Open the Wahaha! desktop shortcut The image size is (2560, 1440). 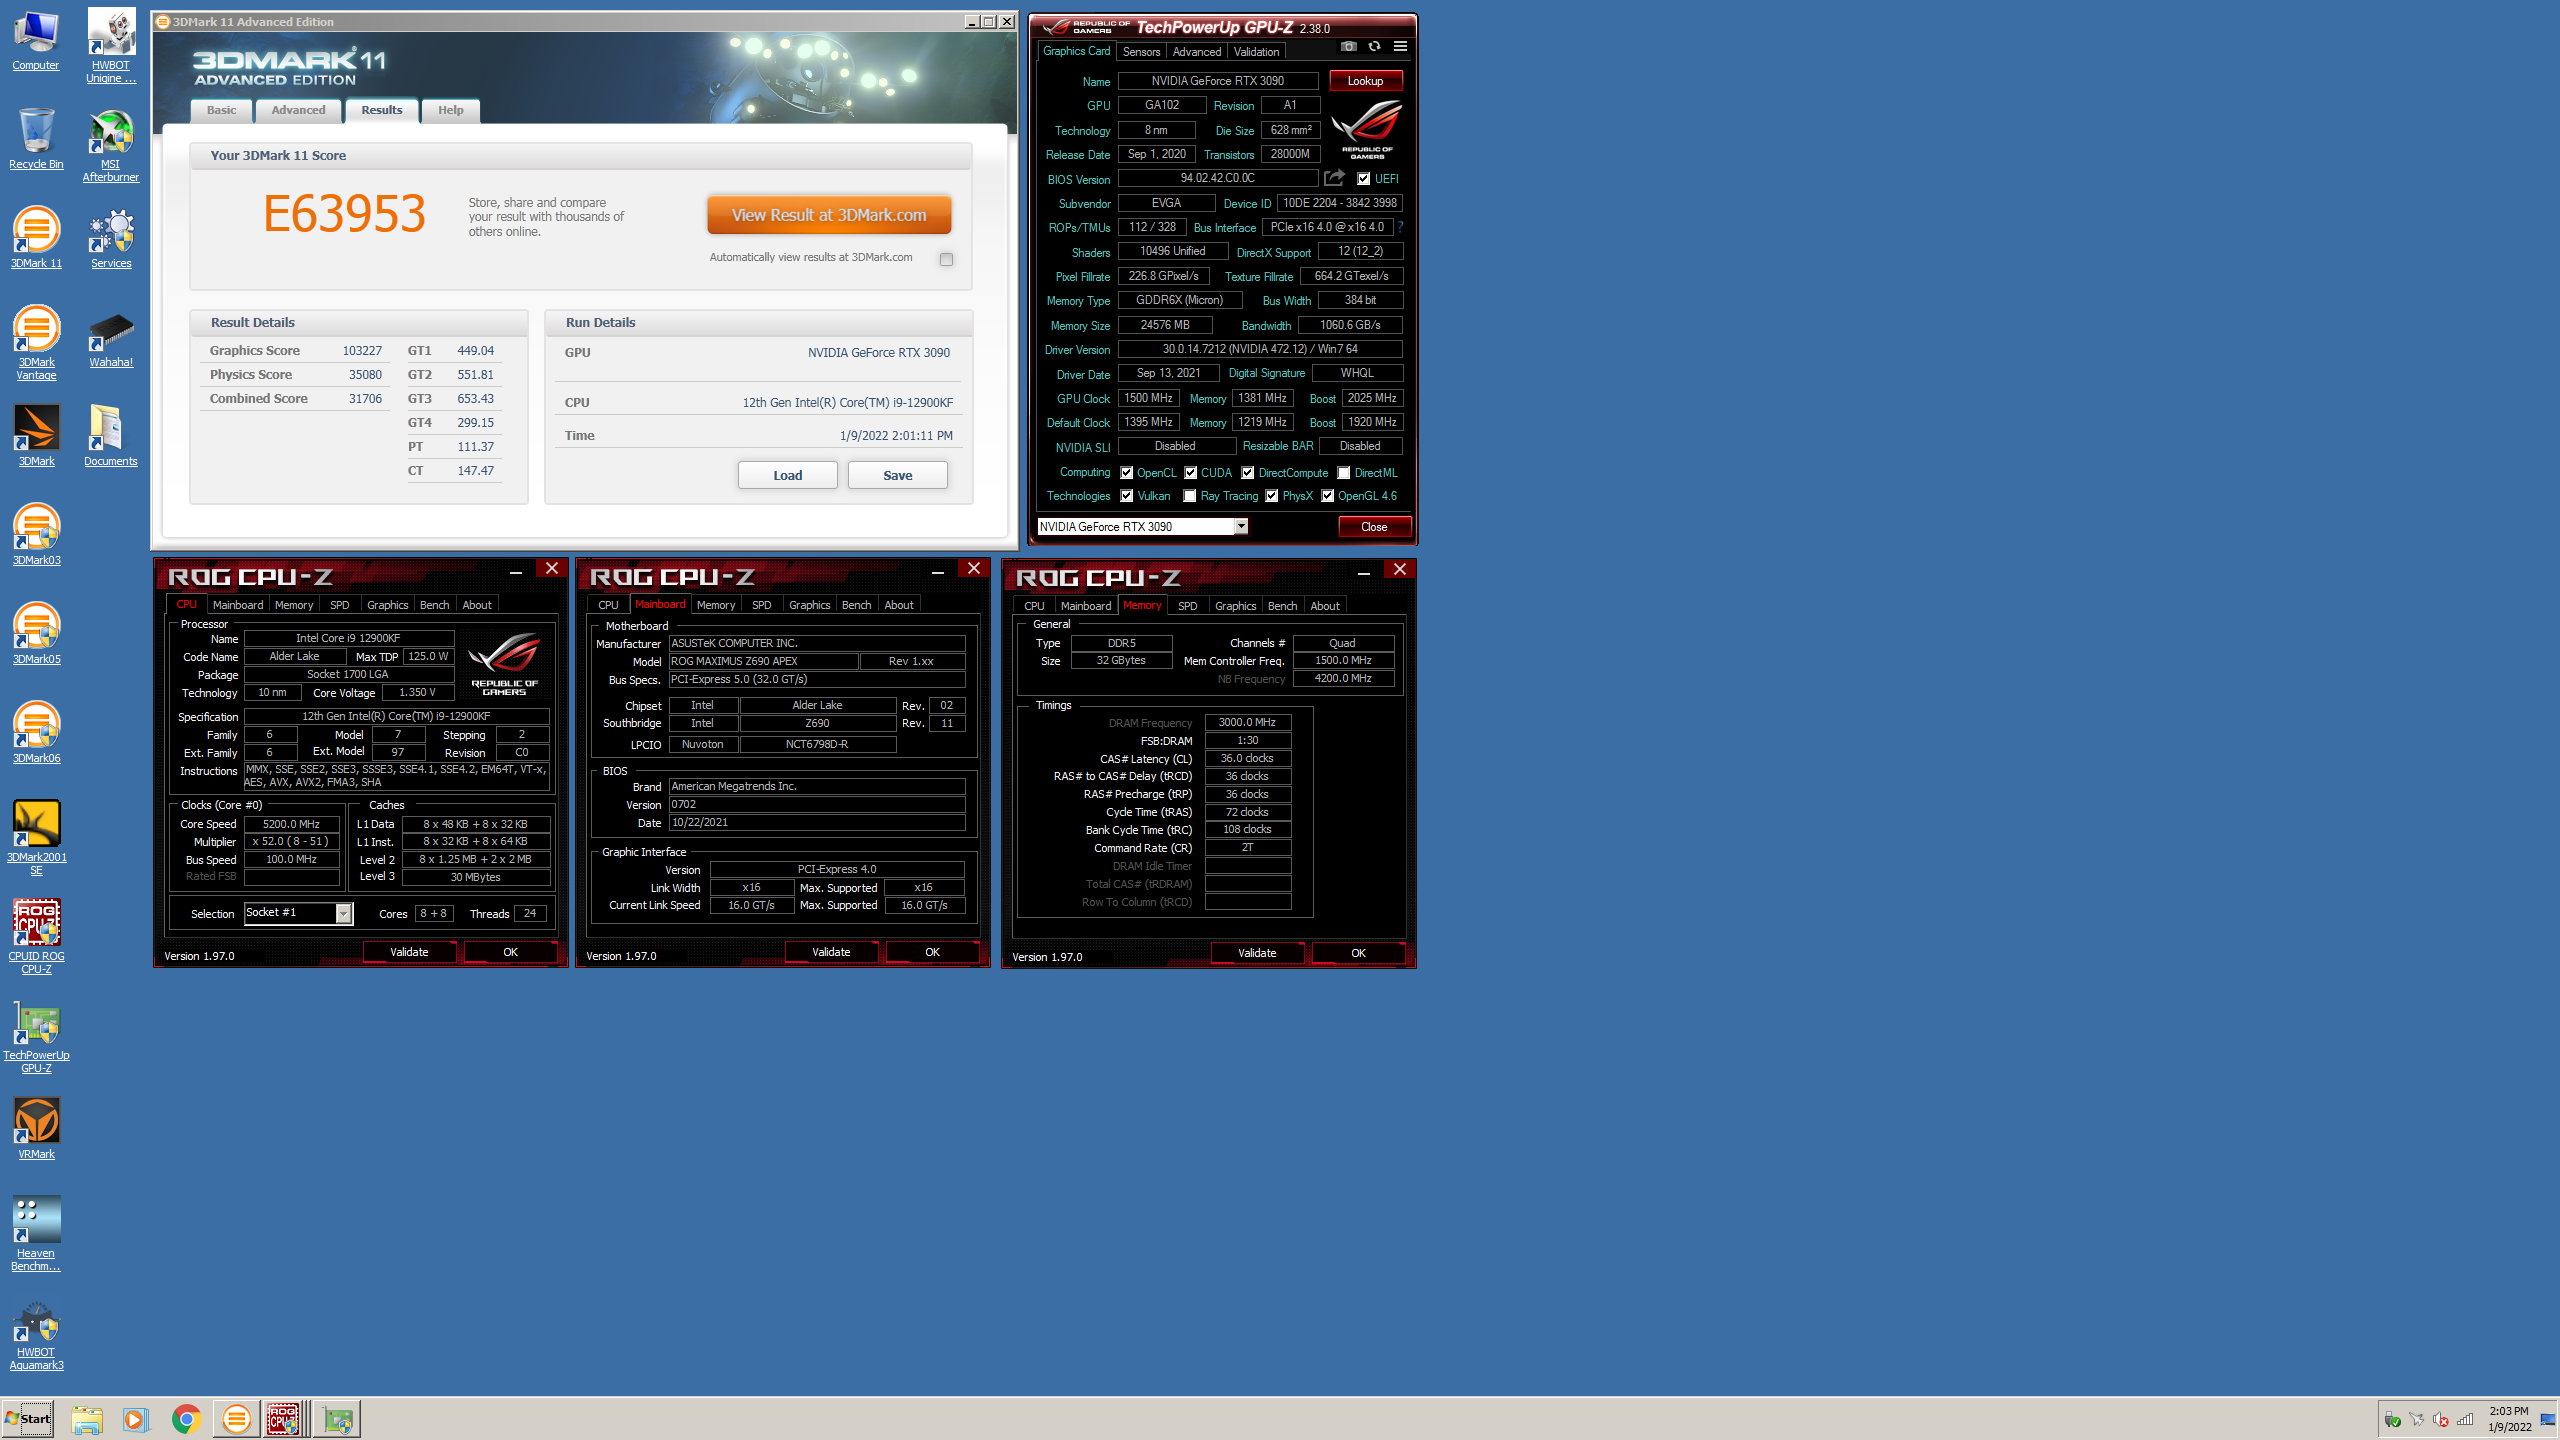point(111,340)
